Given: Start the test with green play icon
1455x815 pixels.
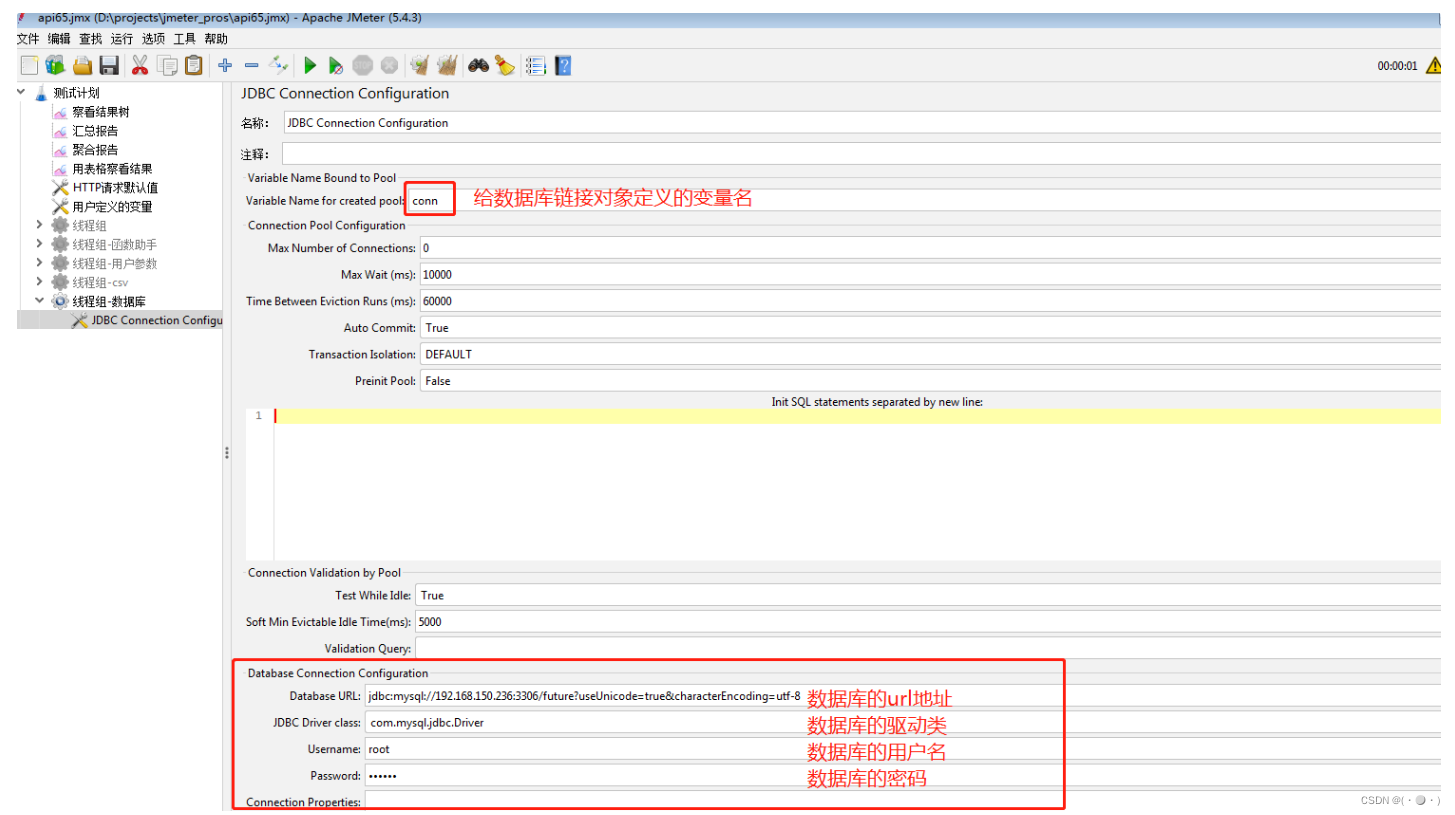Looking at the screenshot, I should coord(310,66).
